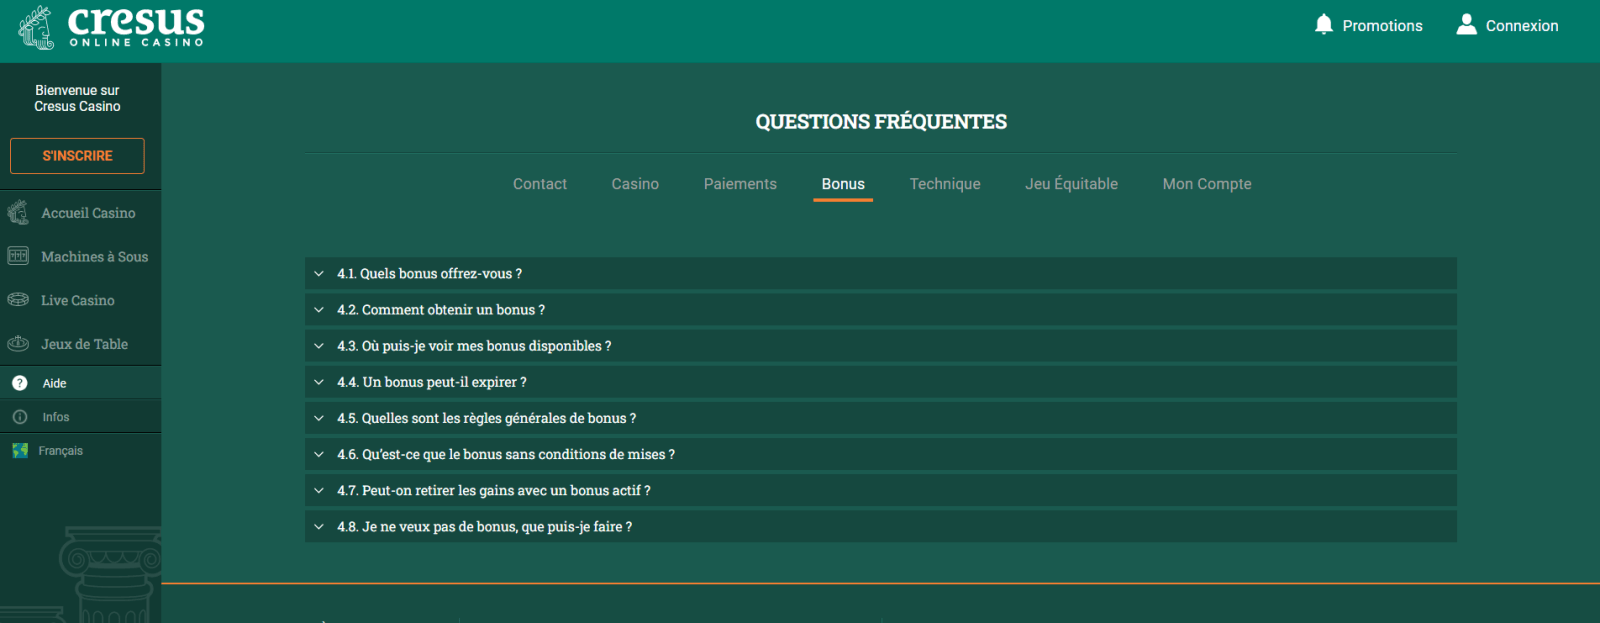Click the Connexion user icon
Screen dimensions: 1600x623
coord(1466,25)
